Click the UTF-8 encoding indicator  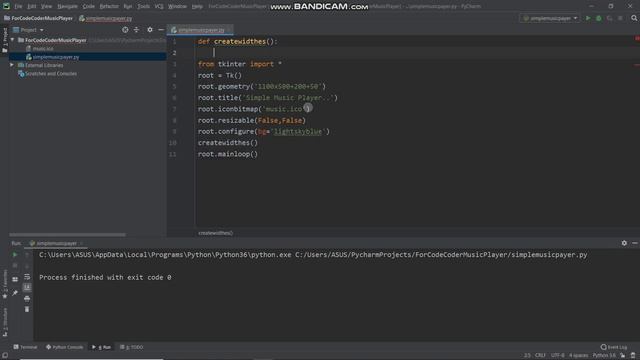point(558,356)
